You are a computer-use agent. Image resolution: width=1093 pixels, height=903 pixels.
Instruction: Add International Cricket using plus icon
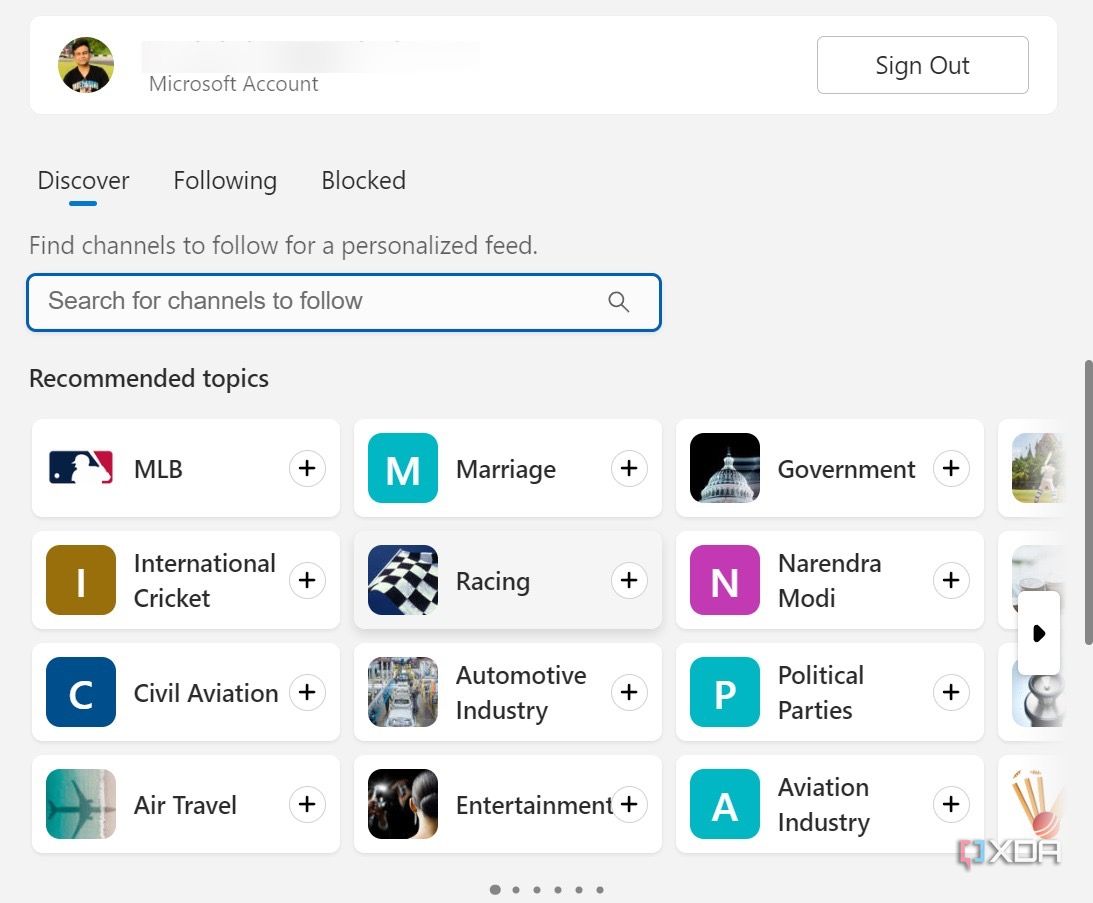307,580
